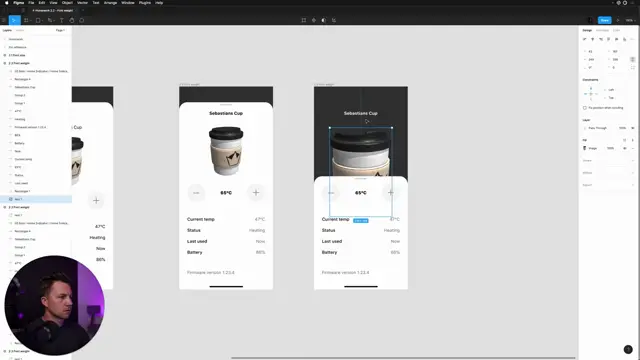Viewport: 640px width, 360px height.
Task: Enable Fix position when scrolling checkbox
Action: click(584, 108)
